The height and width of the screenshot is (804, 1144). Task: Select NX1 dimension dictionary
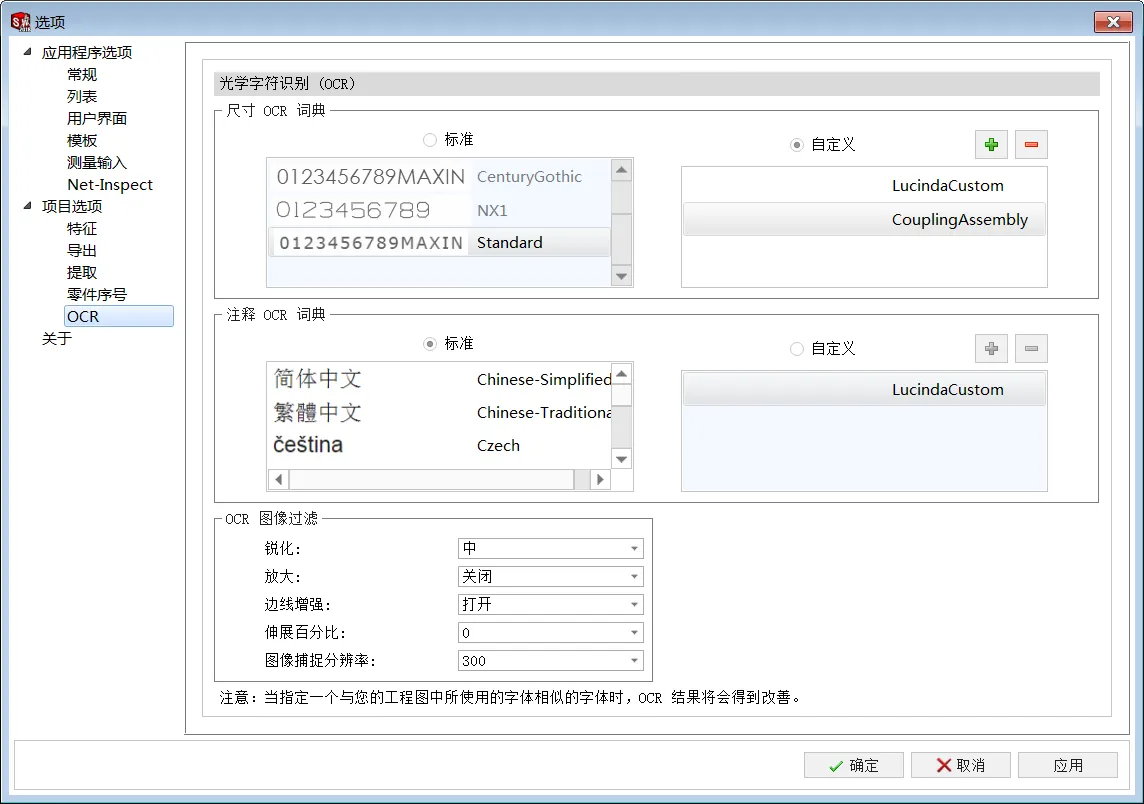pyautogui.click(x=439, y=210)
